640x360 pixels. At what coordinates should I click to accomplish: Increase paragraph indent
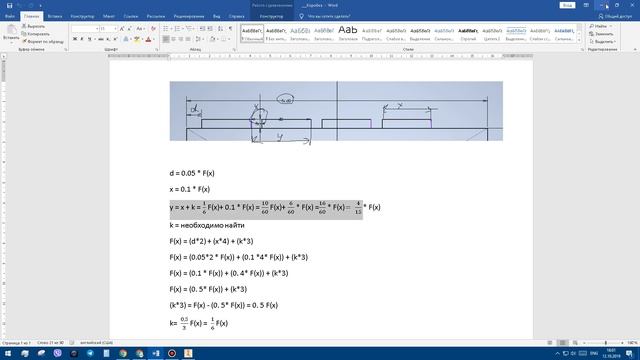(x=210, y=29)
